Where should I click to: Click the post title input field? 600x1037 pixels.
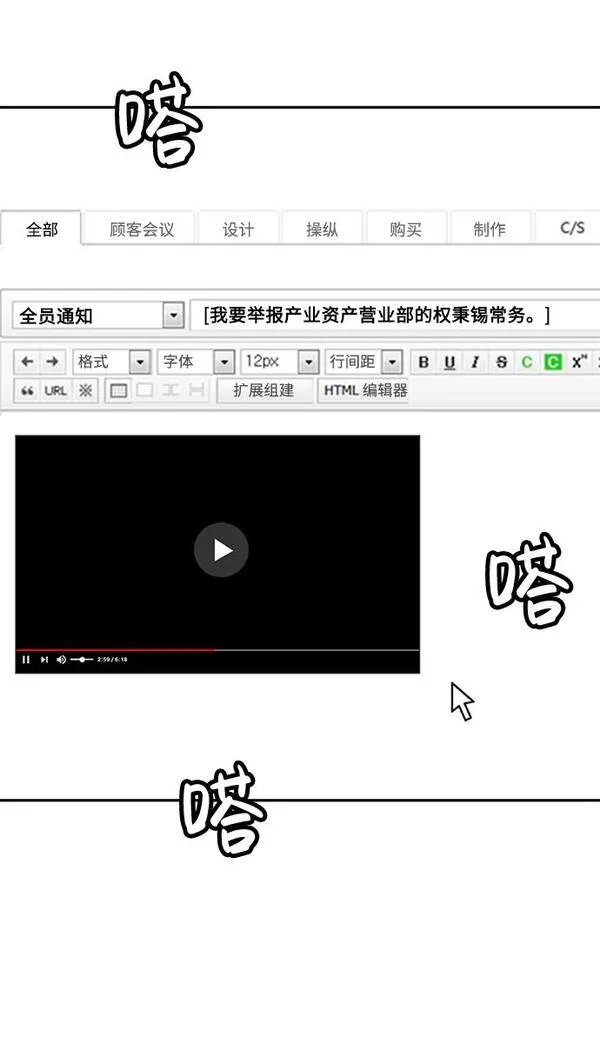(x=395, y=315)
